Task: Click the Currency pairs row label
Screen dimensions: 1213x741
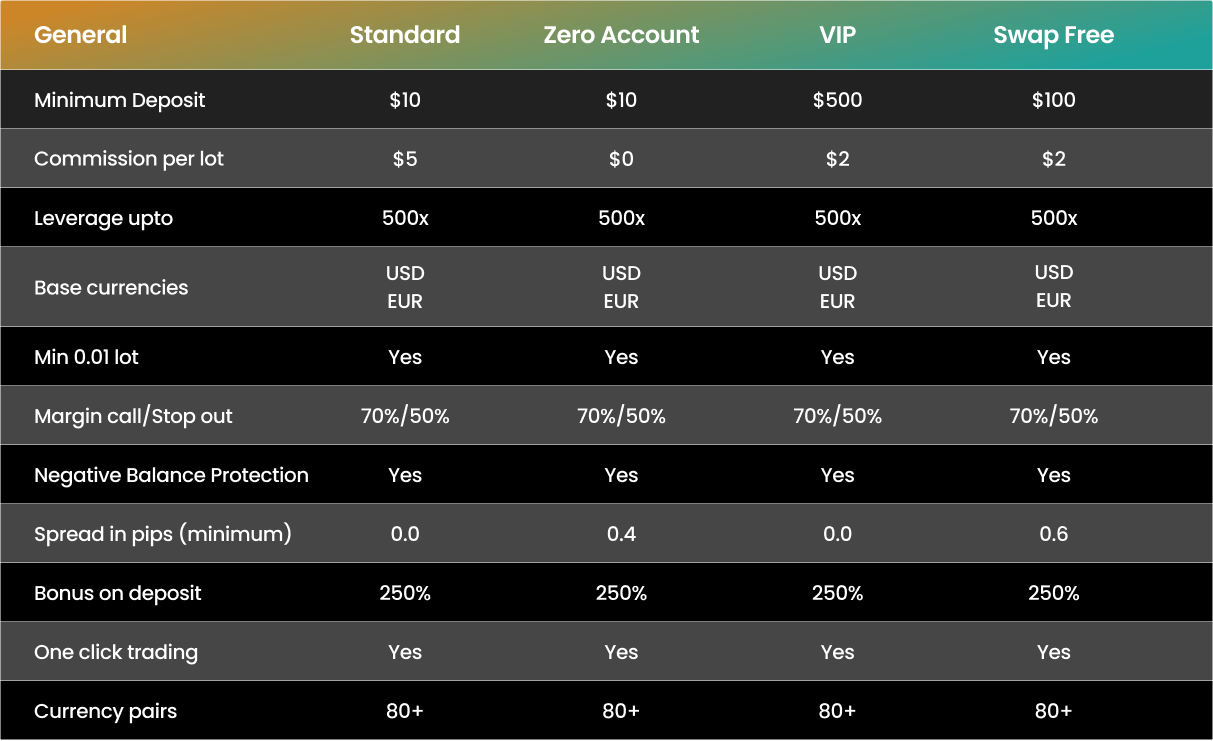Action: pyautogui.click(x=105, y=711)
